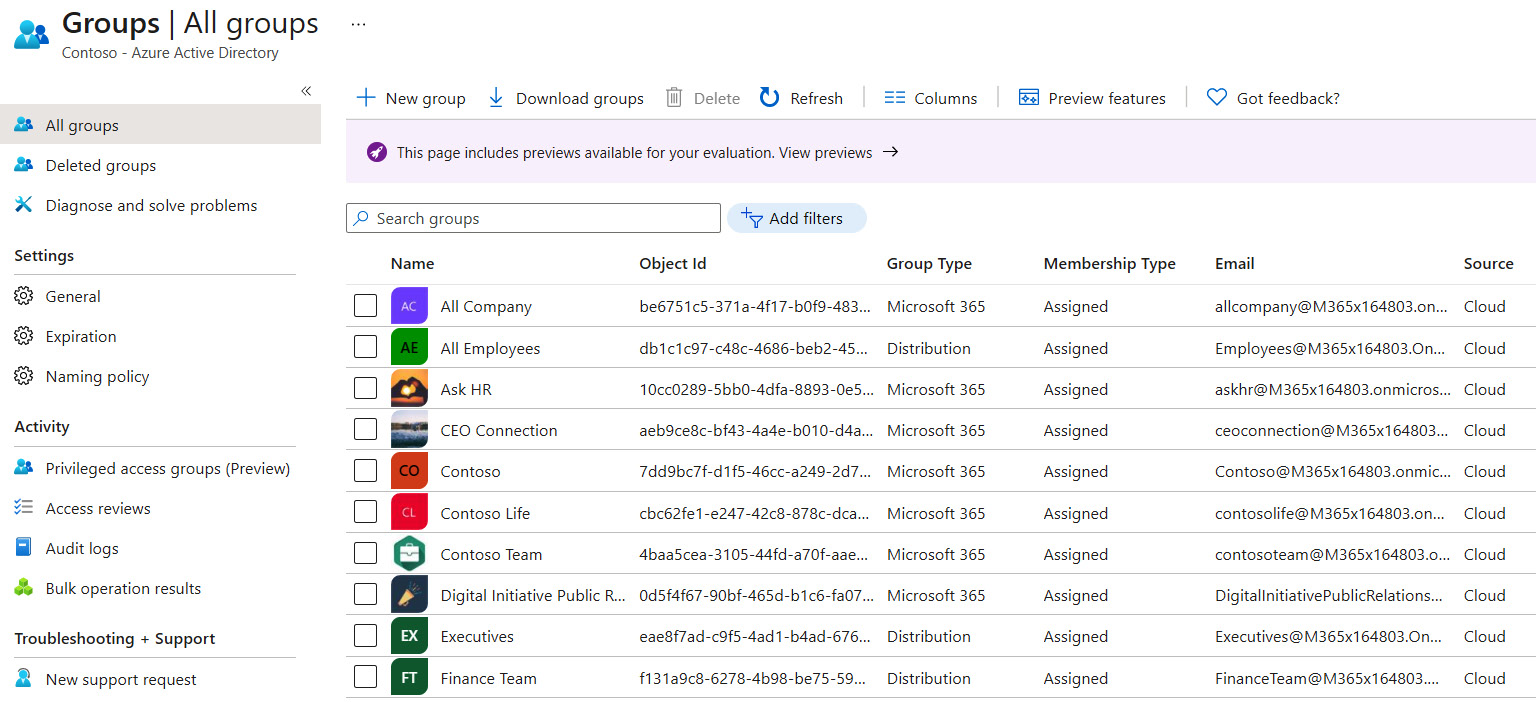Click the Ask HR group picture

[x=409, y=389]
